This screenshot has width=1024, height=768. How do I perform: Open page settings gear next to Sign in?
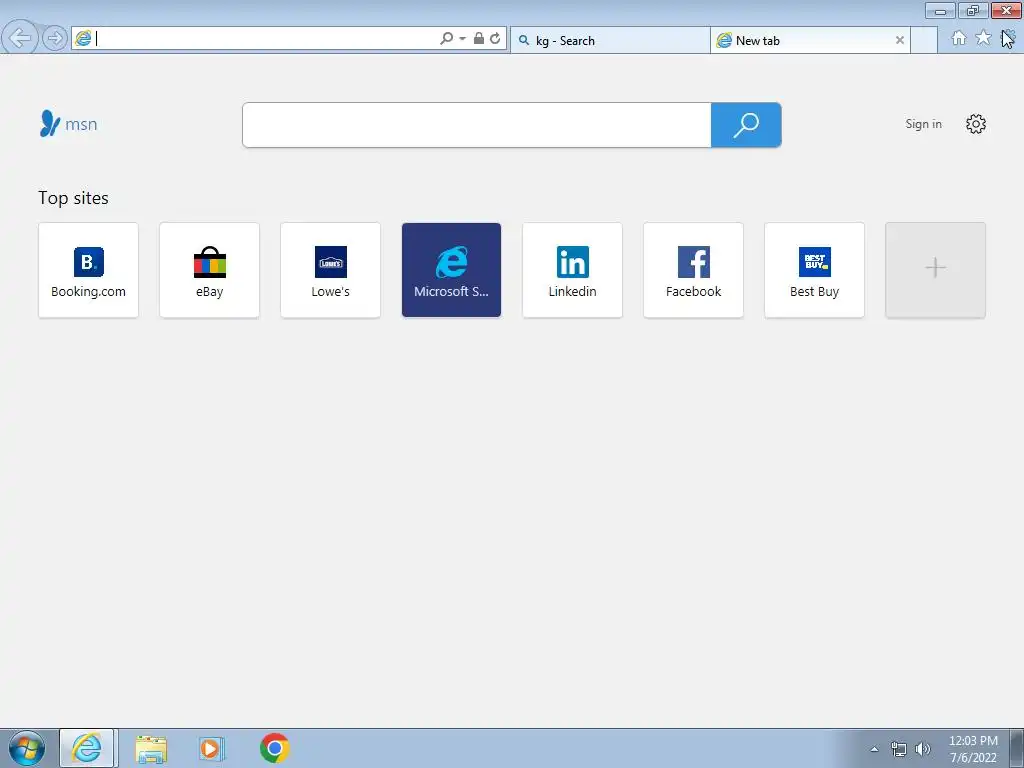[x=976, y=124]
